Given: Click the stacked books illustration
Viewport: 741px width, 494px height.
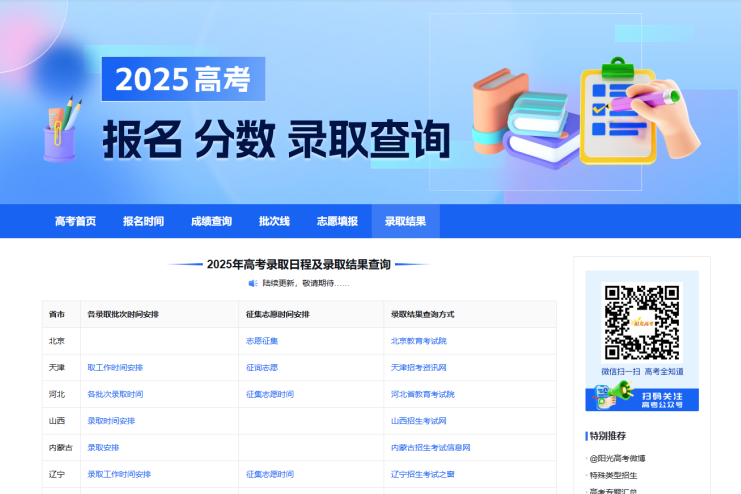Looking at the screenshot, I should click(x=525, y=120).
